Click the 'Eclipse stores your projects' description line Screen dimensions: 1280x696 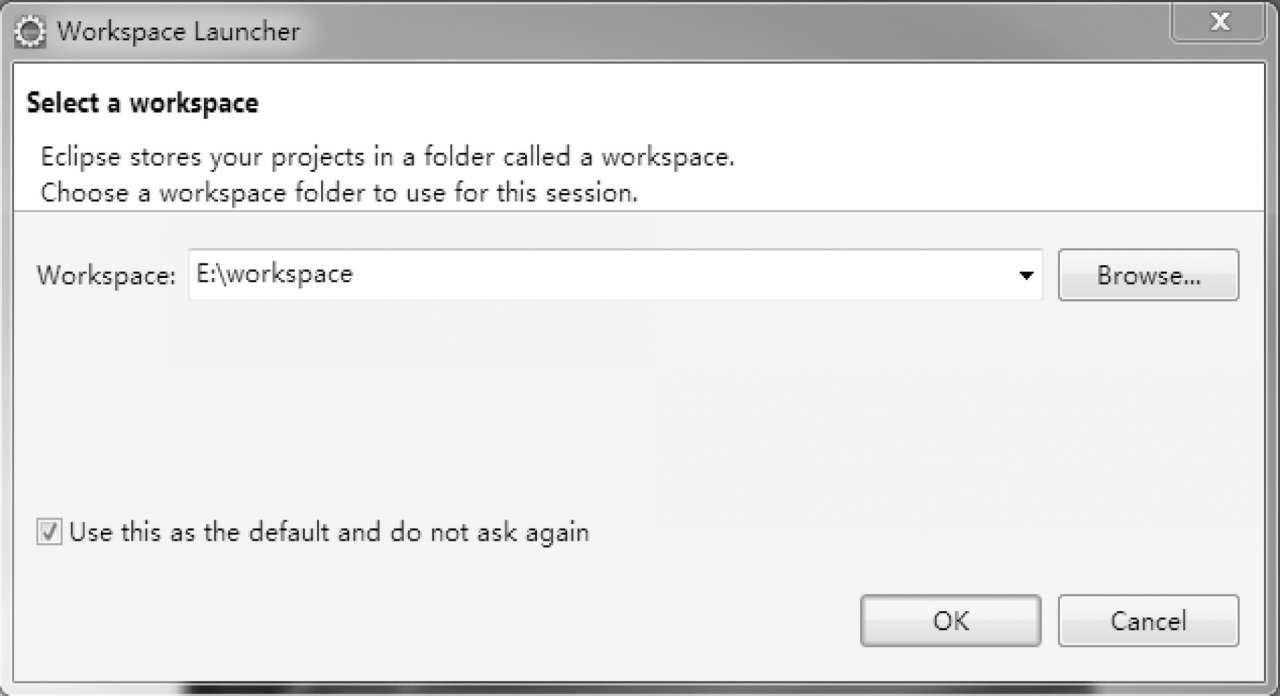(x=387, y=158)
